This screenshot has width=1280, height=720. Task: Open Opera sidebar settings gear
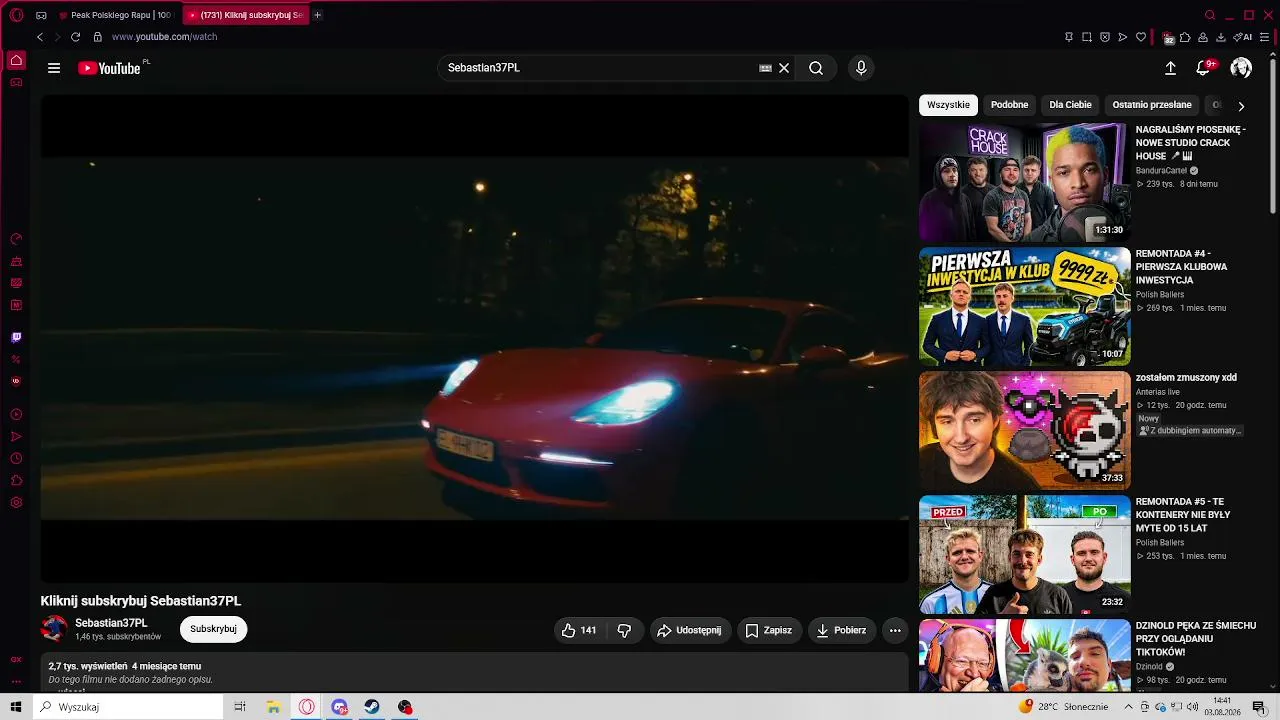pyautogui.click(x=16, y=502)
